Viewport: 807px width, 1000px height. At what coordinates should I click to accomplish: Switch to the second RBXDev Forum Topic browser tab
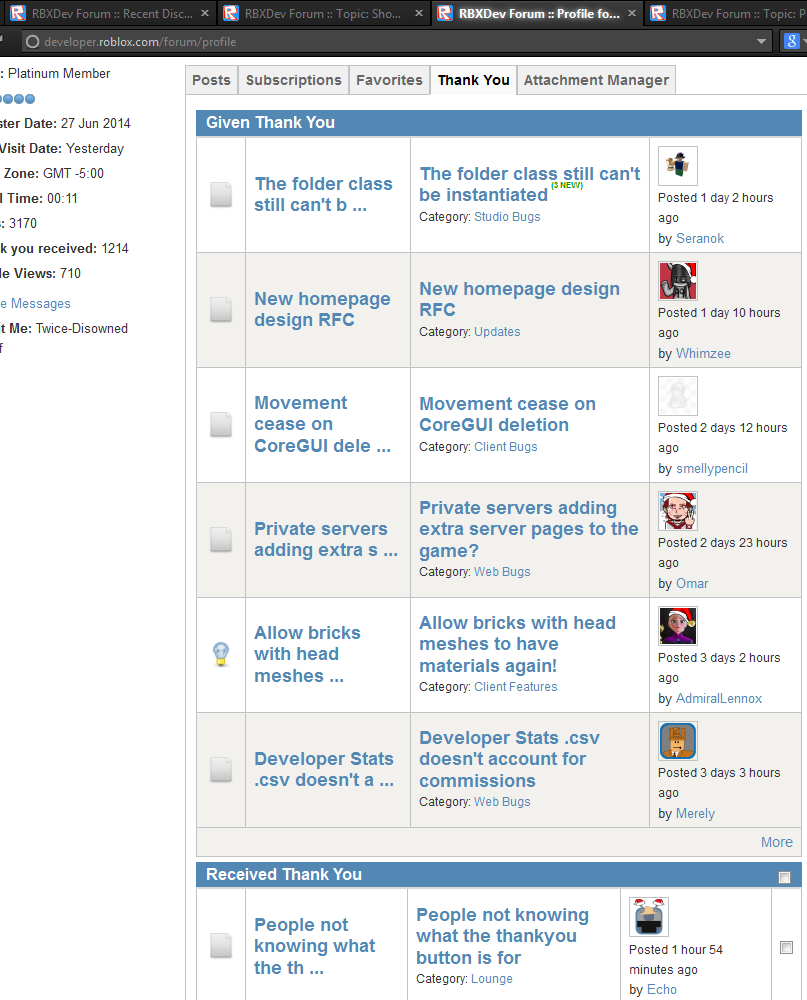pyautogui.click(x=727, y=13)
